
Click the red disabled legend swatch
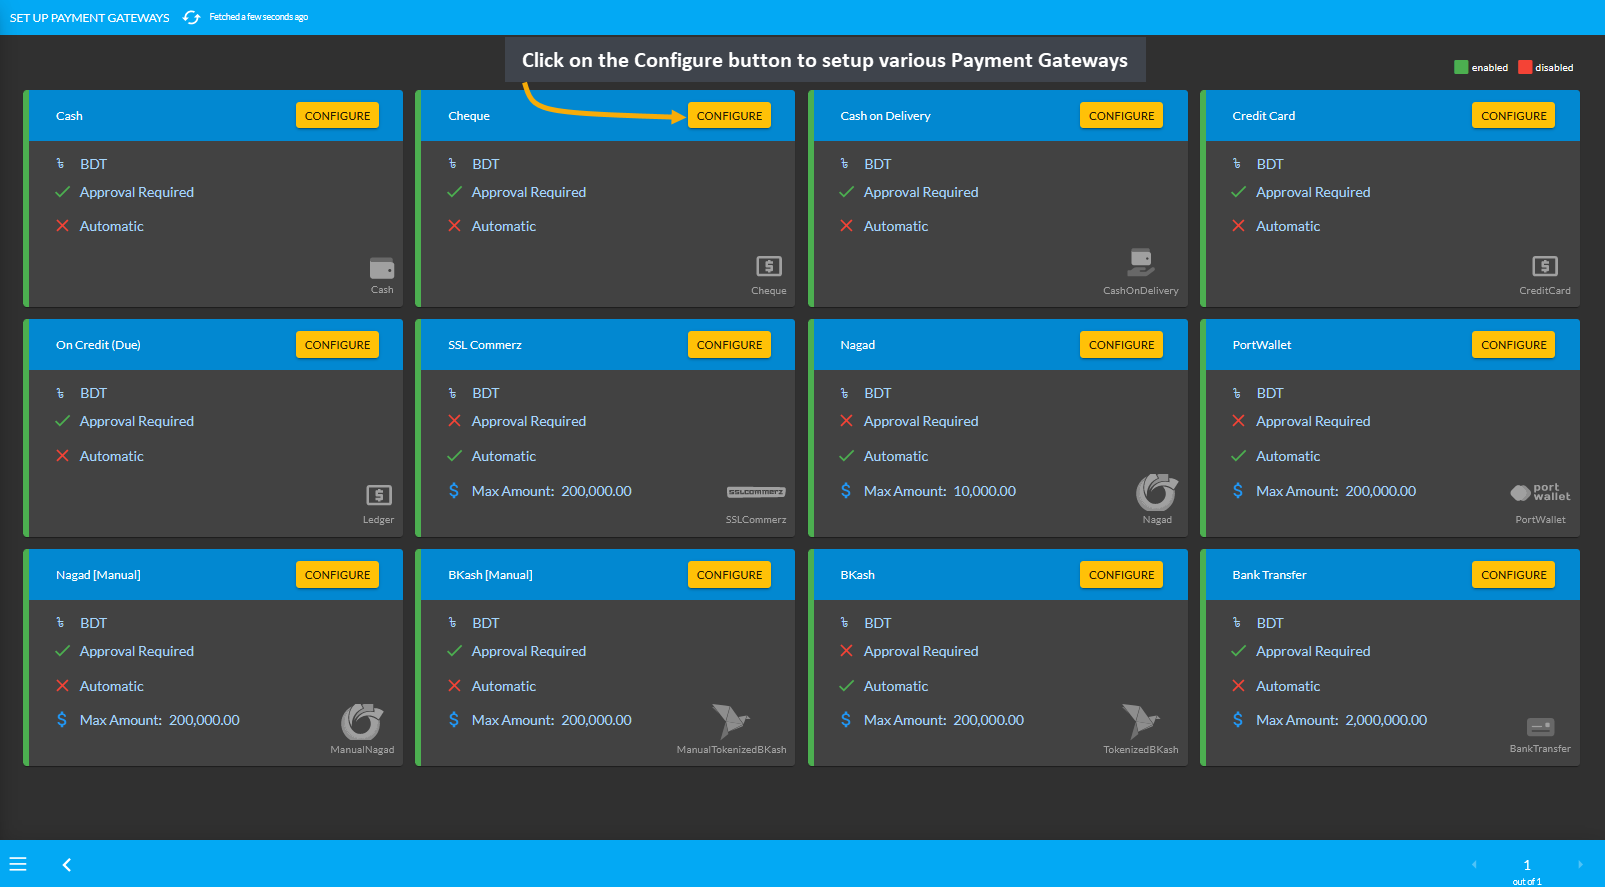[x=1525, y=67]
